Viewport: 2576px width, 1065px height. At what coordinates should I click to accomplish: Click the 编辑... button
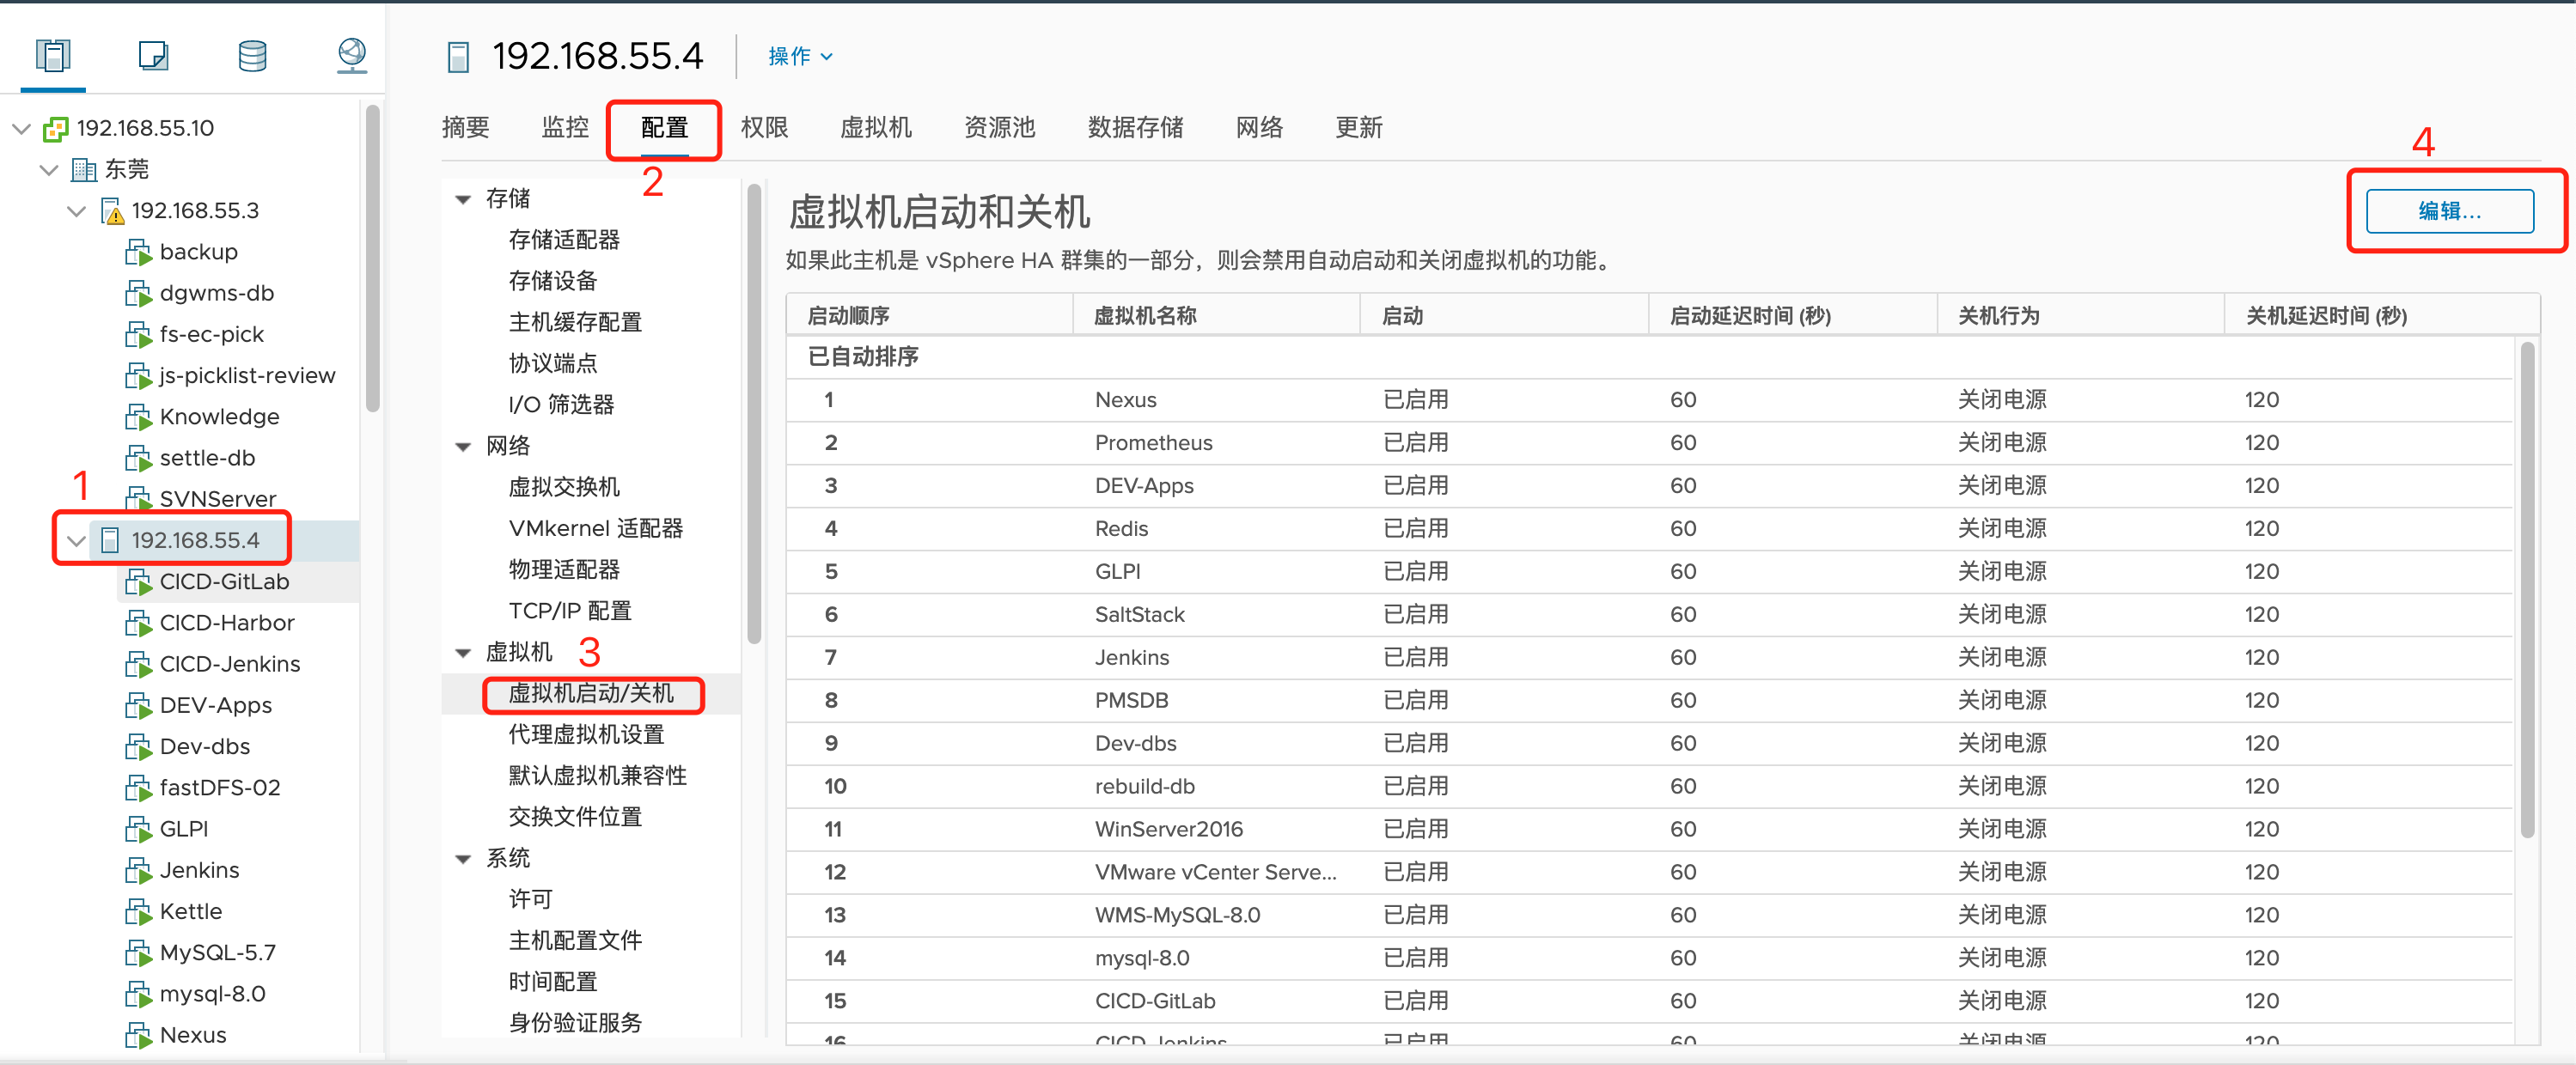click(2449, 211)
